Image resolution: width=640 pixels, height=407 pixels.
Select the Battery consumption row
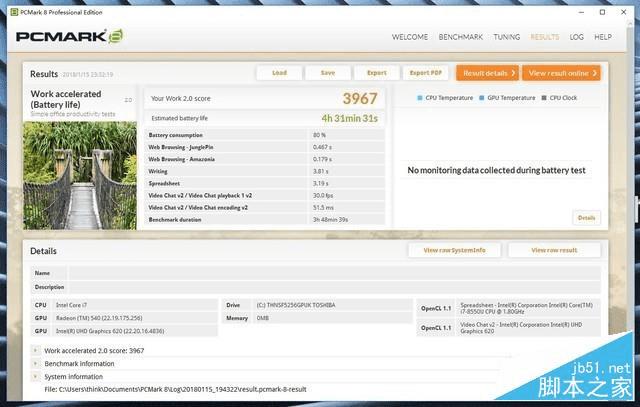point(264,135)
